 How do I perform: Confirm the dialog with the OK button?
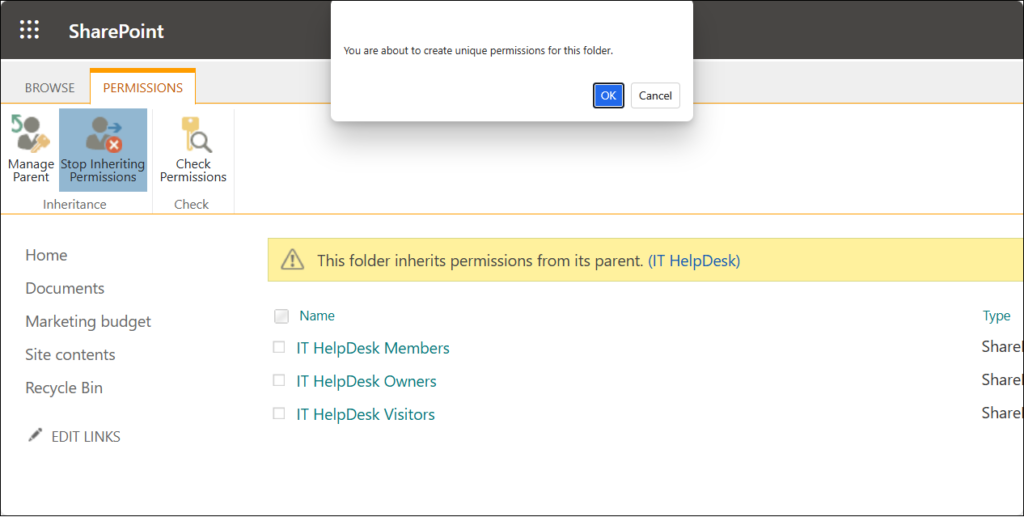(x=608, y=95)
